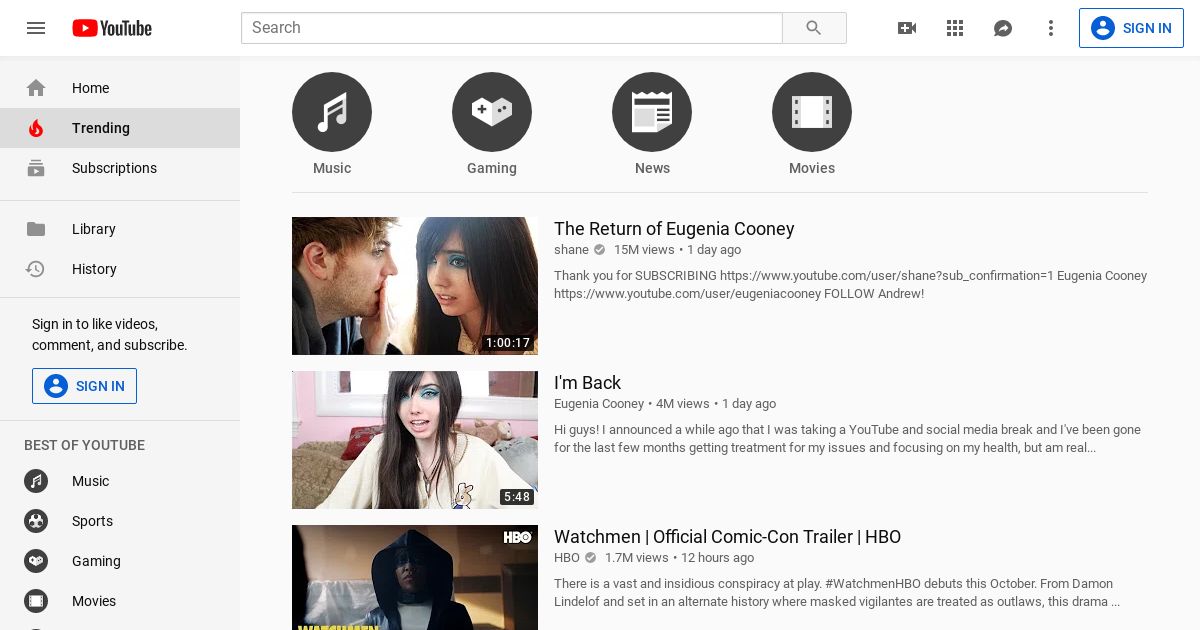Select Trending in the sidebar
This screenshot has height=630, width=1200.
click(x=120, y=128)
